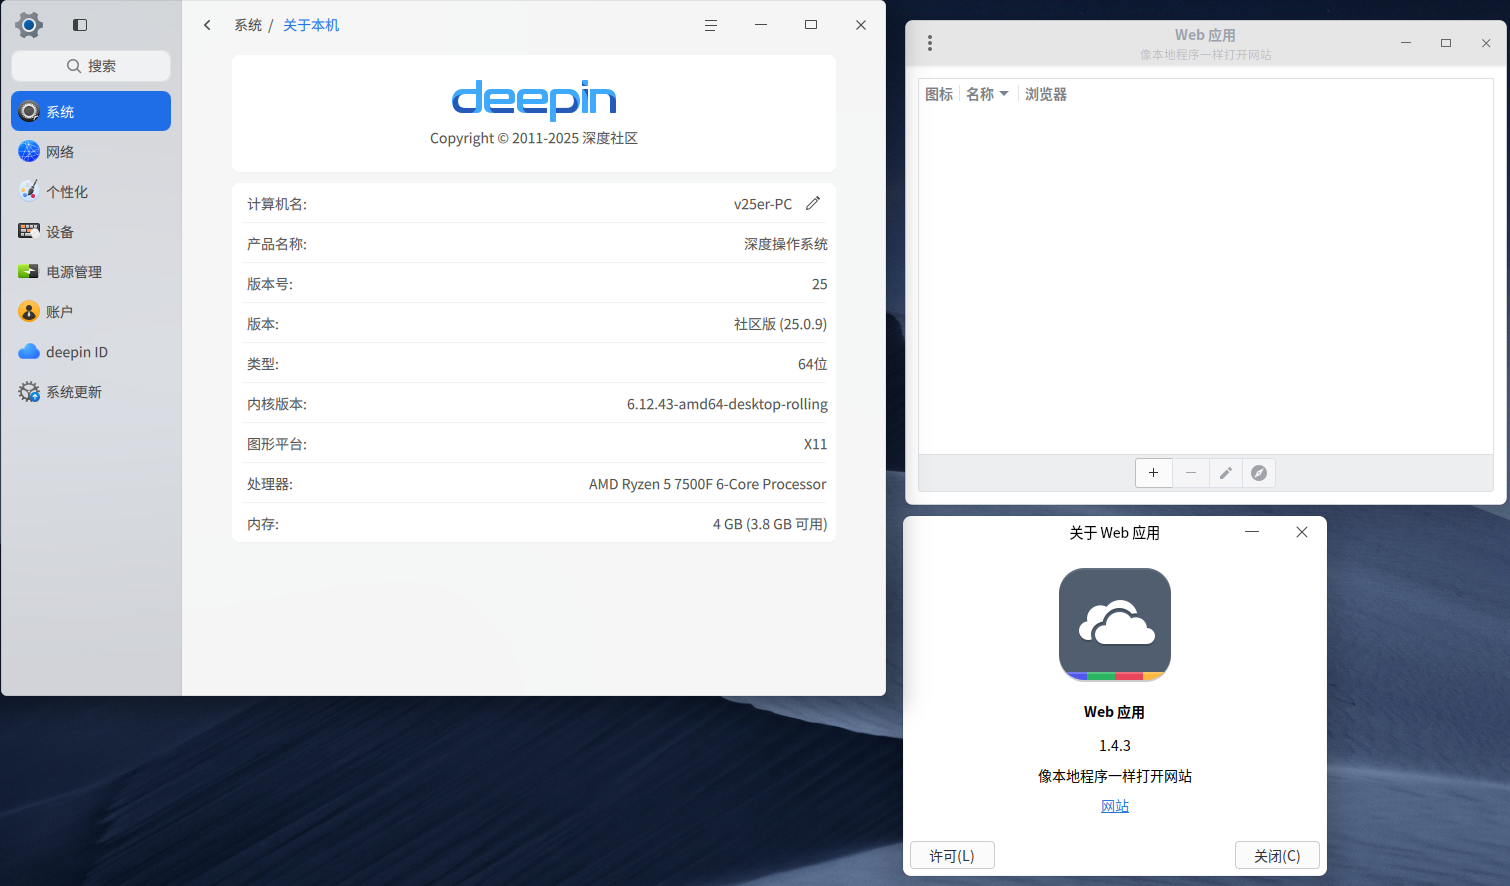Select the product name value 深度操作系统
Screen dimensions: 1510x886
coord(786,244)
